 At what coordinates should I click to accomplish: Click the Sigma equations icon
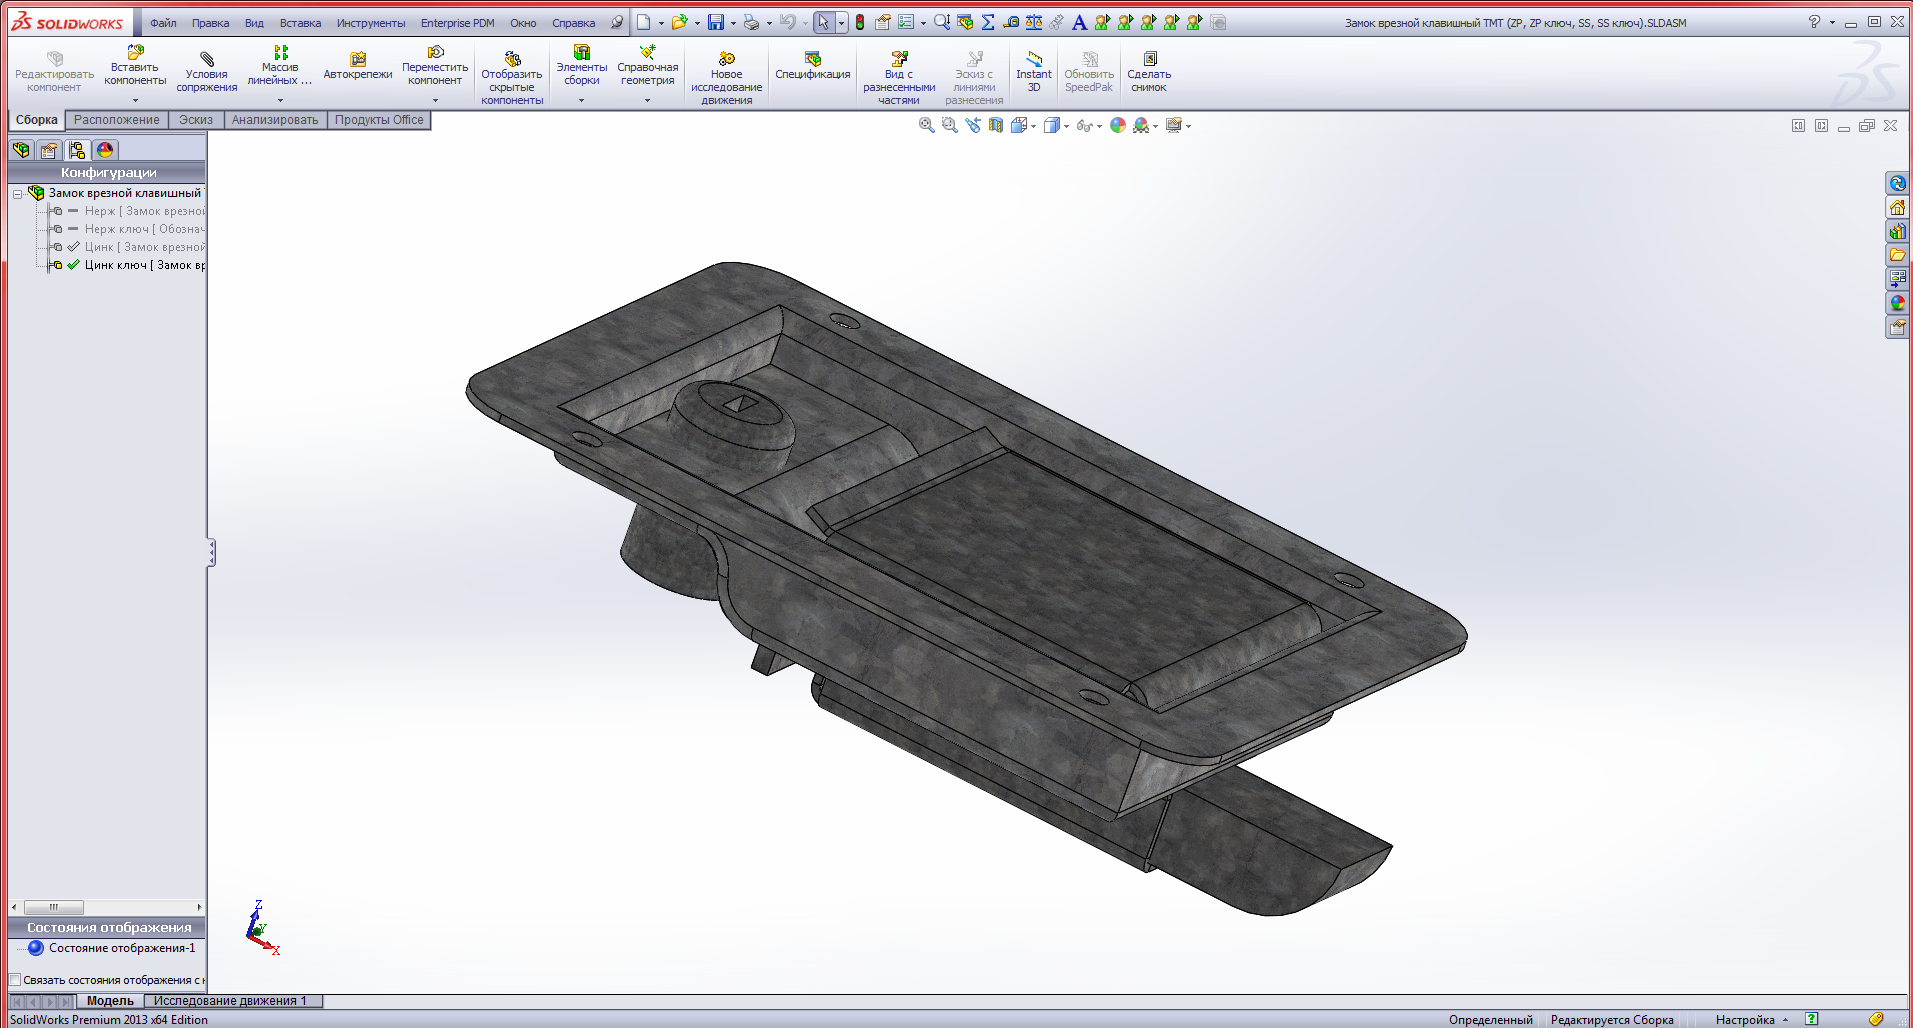pyautogui.click(x=988, y=22)
